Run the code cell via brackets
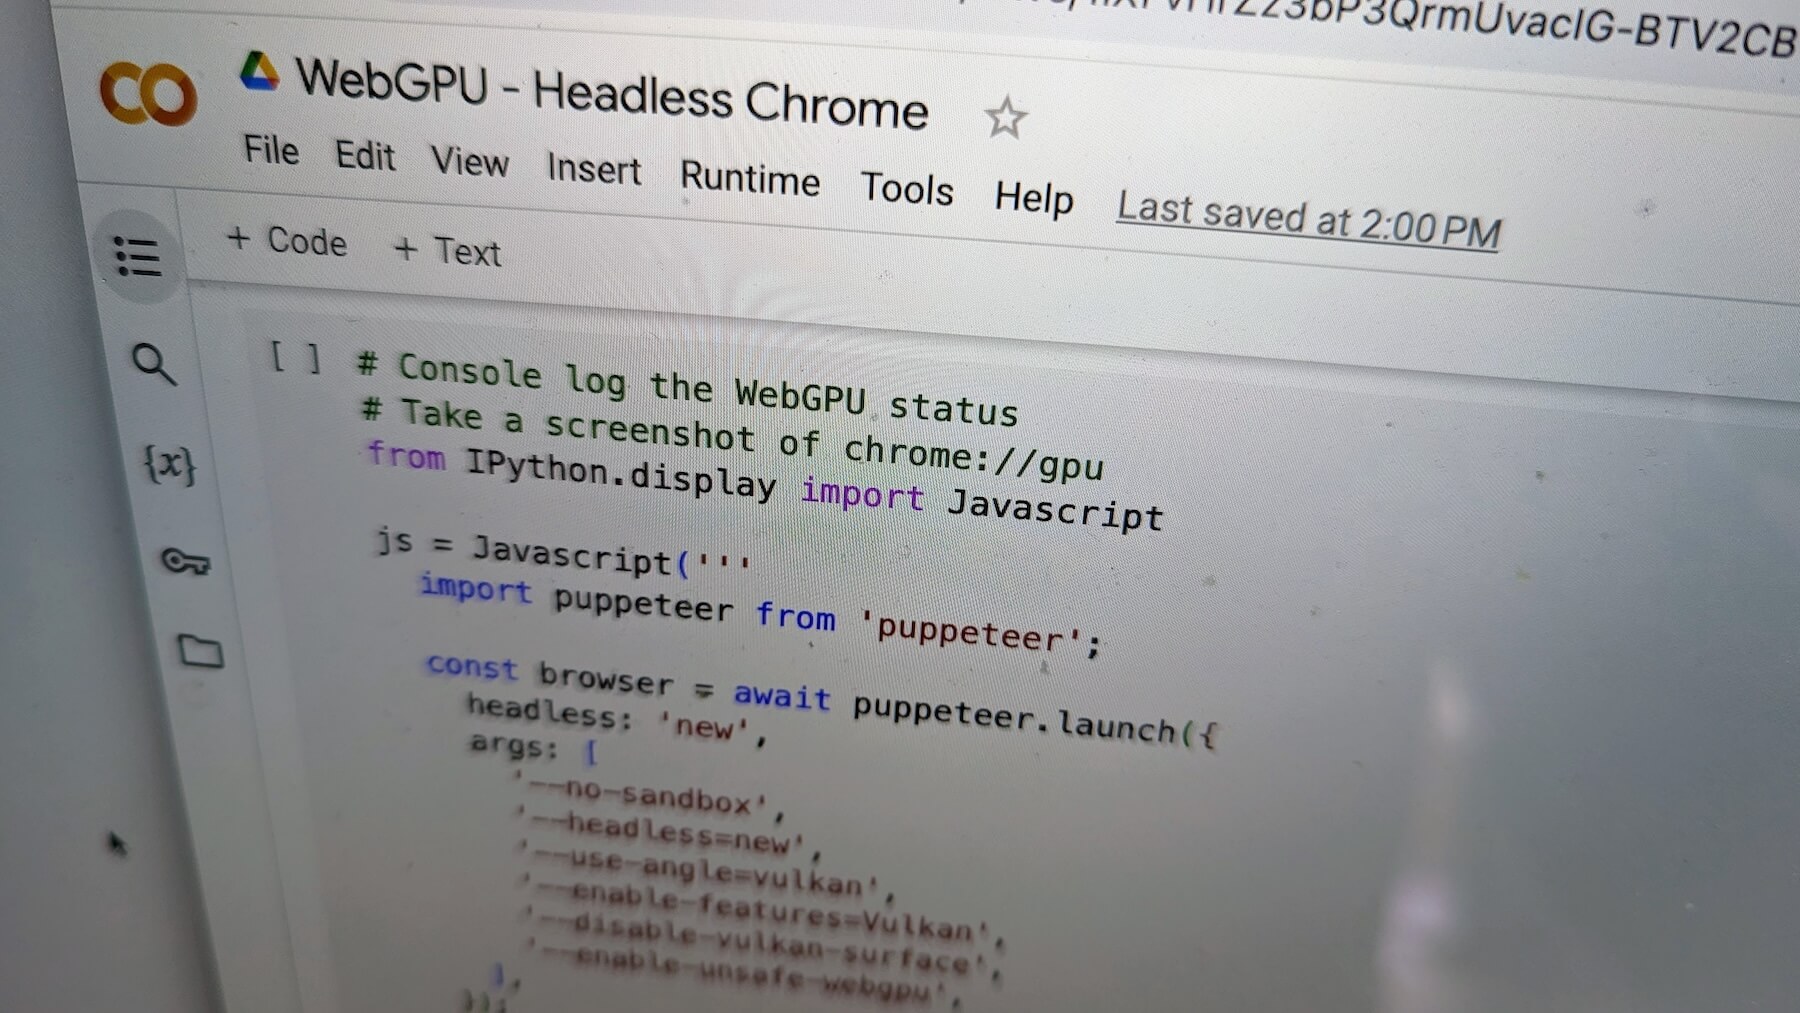The image size is (1800, 1013). [296, 357]
